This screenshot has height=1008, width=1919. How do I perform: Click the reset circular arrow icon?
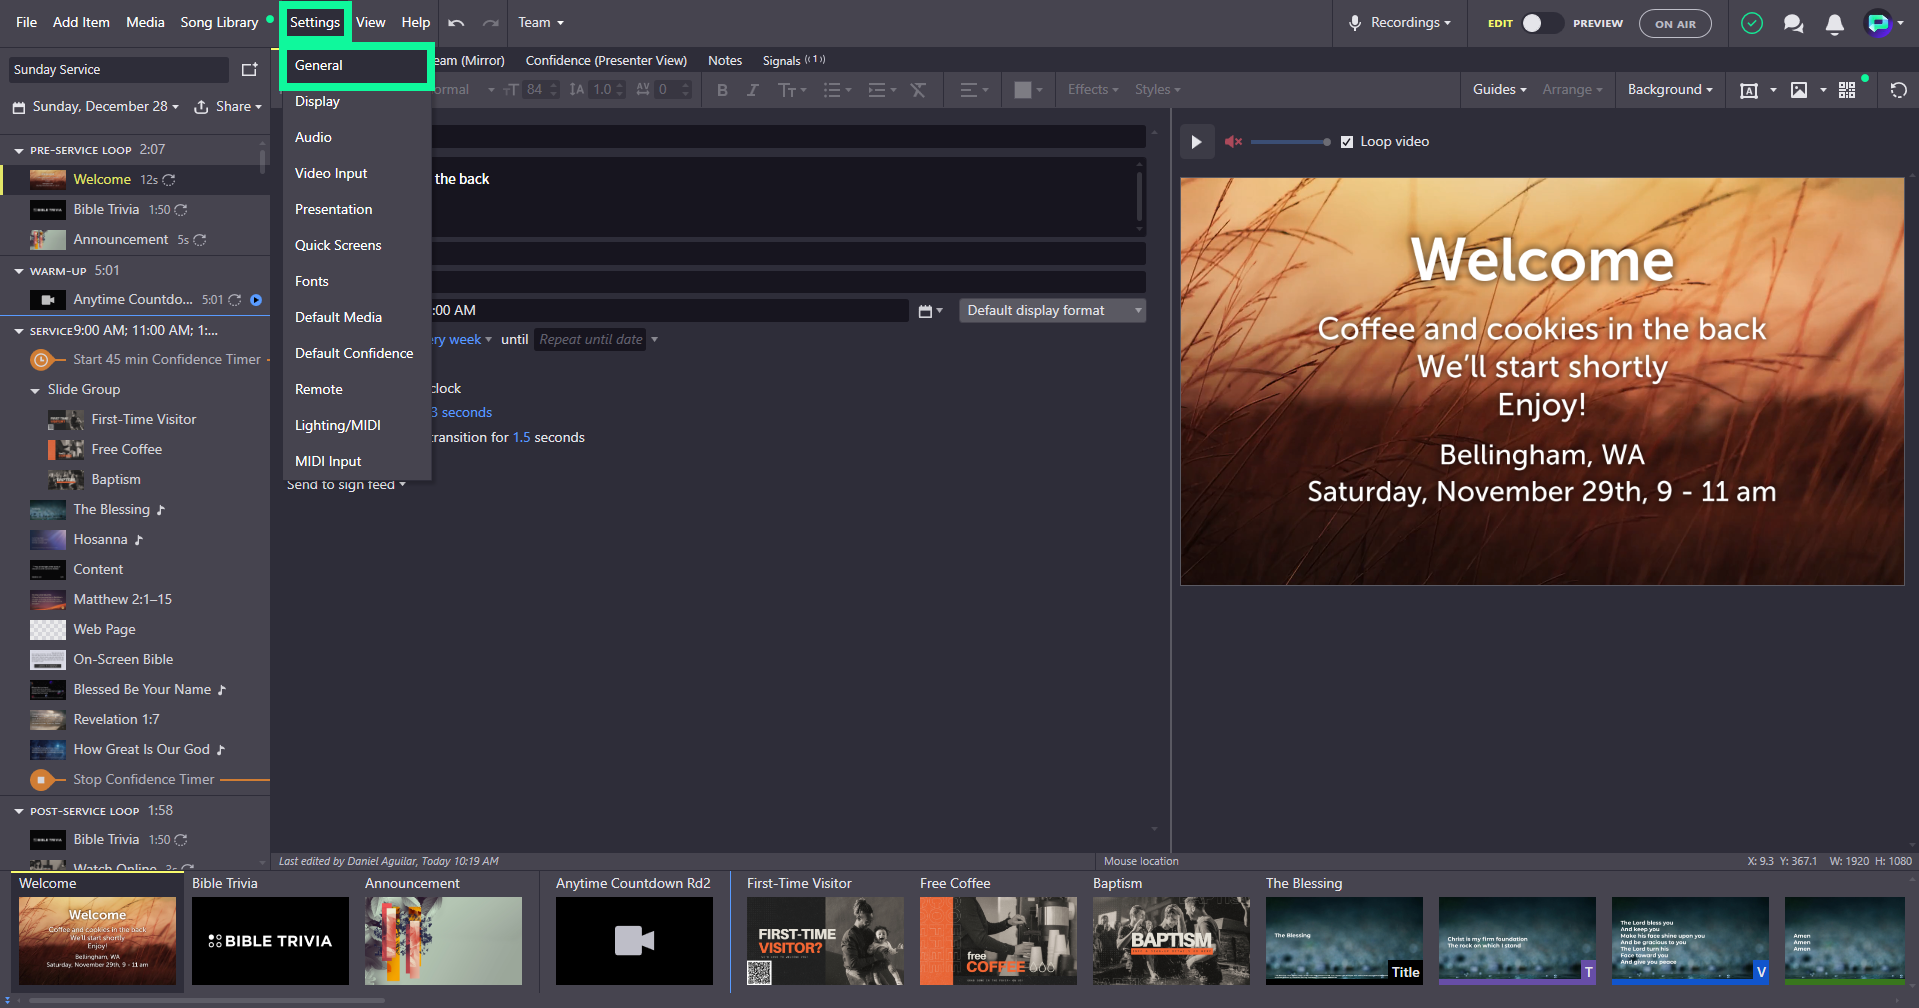[x=1899, y=90]
